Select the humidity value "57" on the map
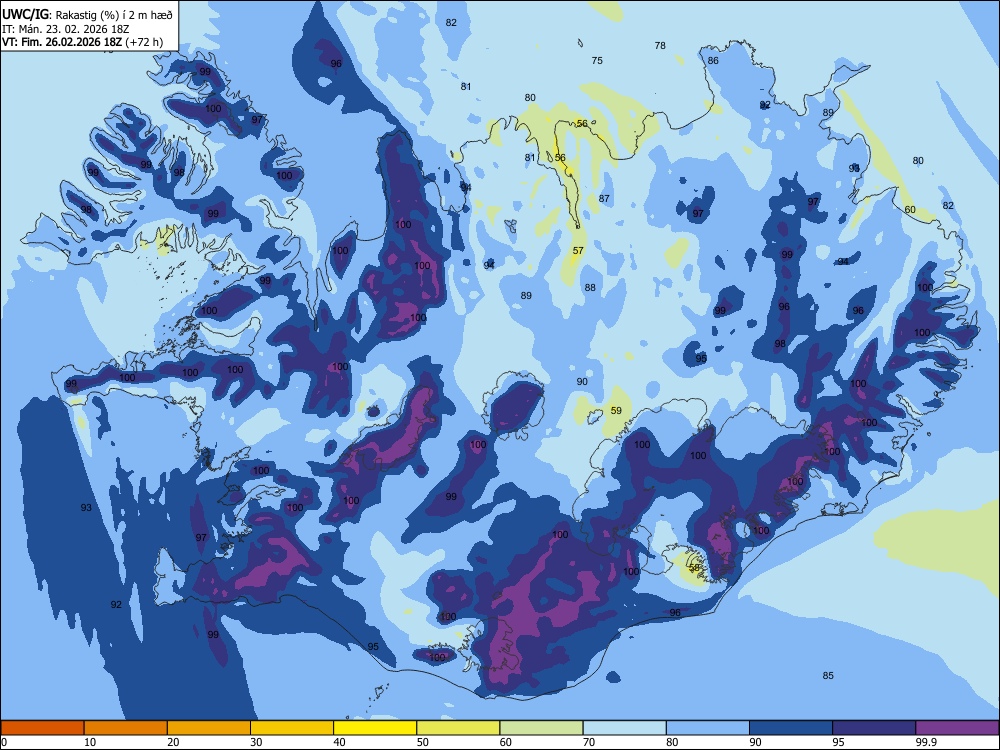The height and width of the screenshot is (750, 1000). [578, 251]
